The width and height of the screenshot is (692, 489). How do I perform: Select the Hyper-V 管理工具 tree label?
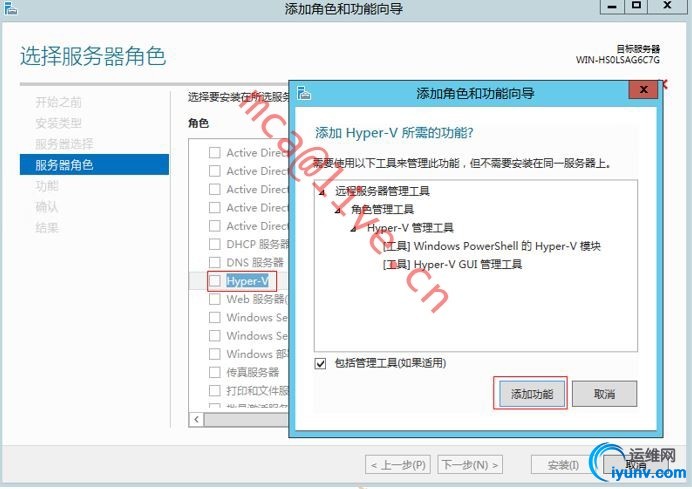pos(410,228)
